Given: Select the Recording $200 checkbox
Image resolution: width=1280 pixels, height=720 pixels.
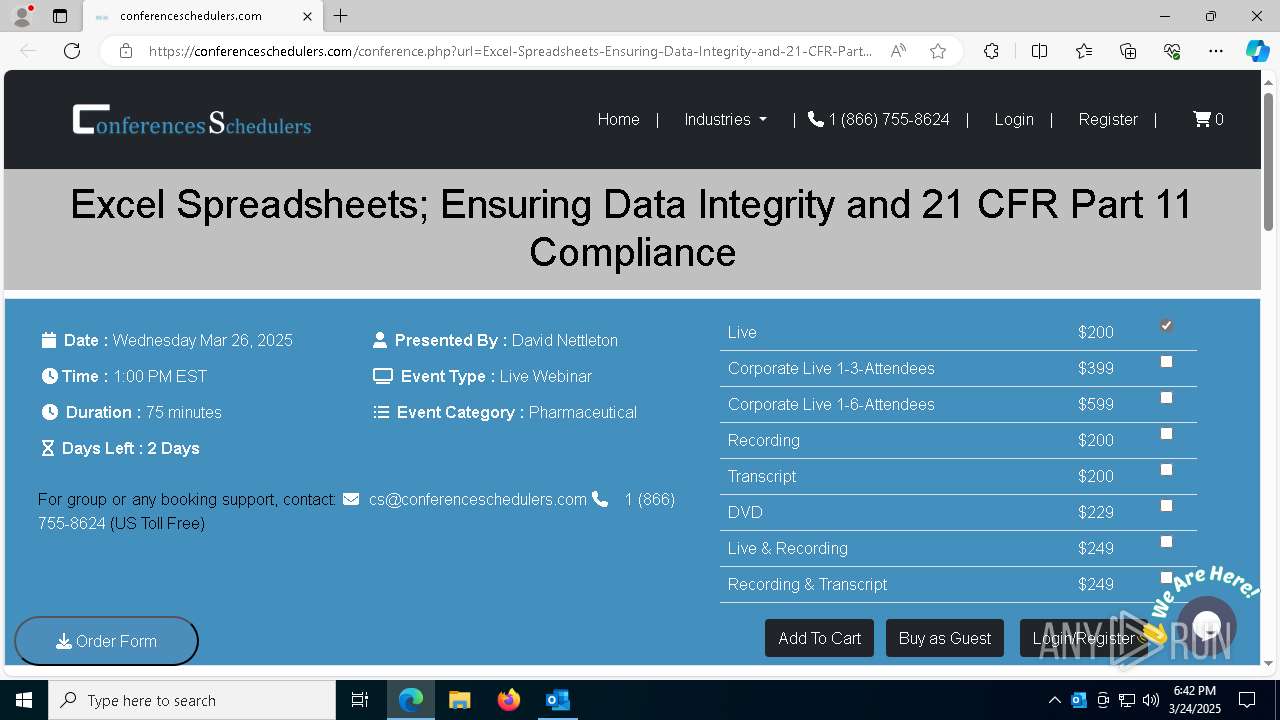Looking at the screenshot, I should tap(1166, 434).
